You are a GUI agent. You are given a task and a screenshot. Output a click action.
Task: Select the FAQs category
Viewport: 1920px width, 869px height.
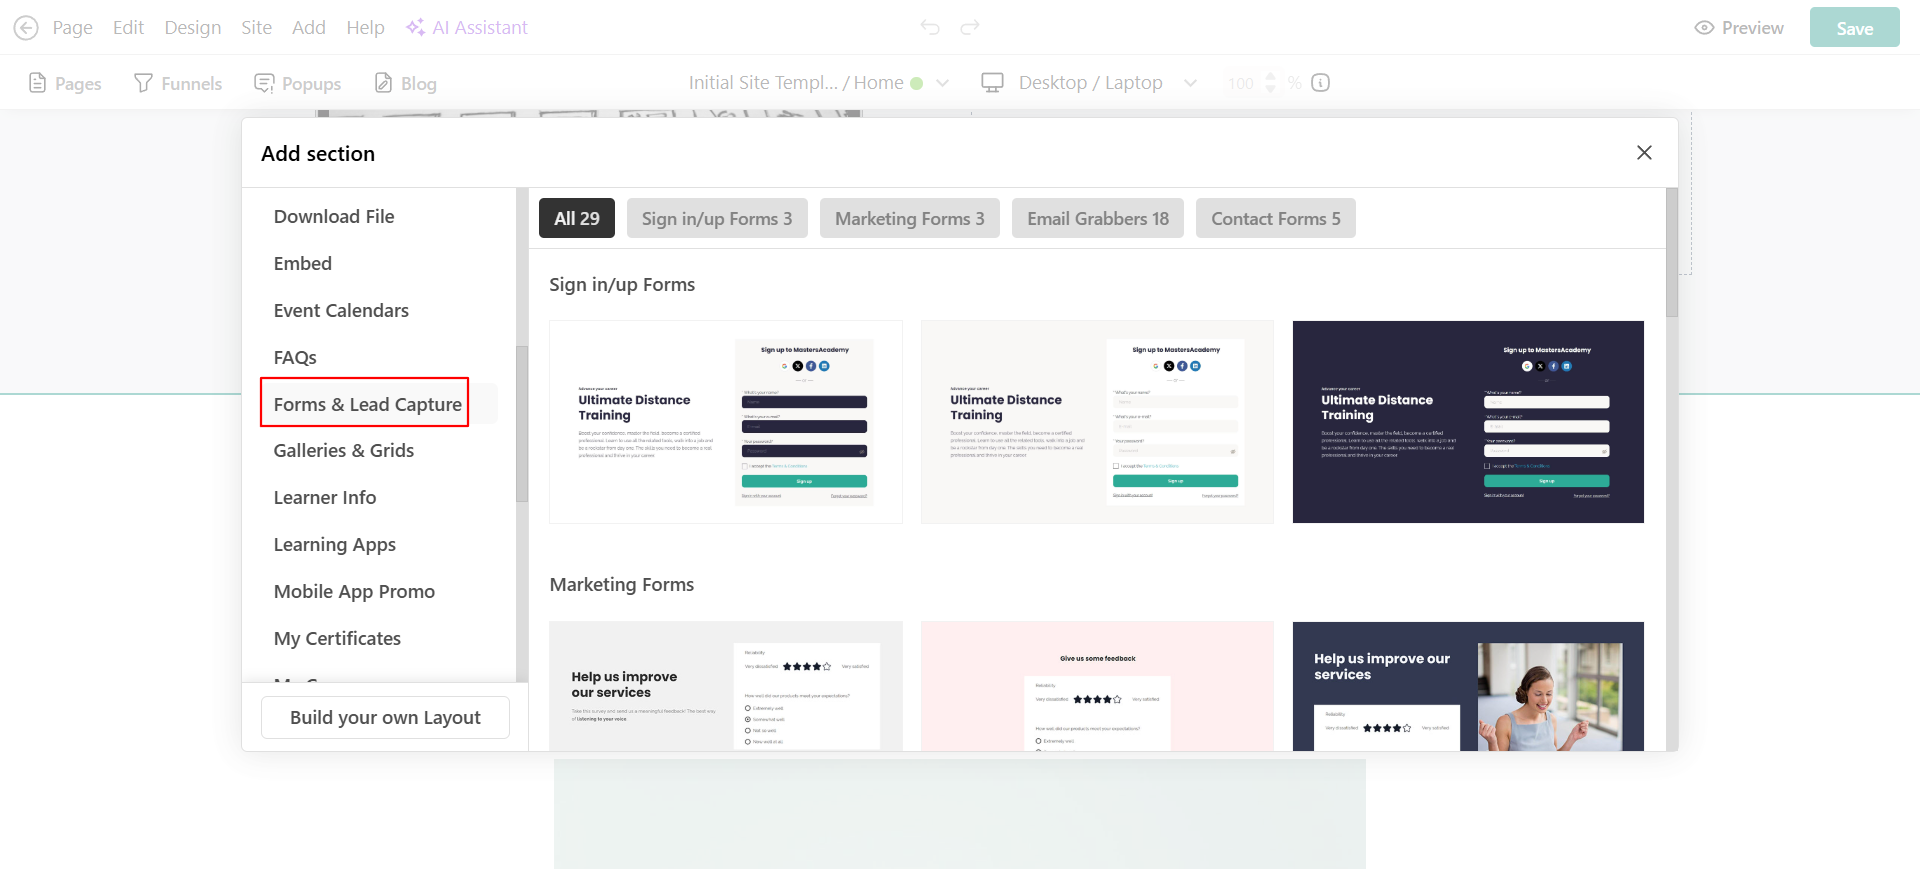[295, 357]
